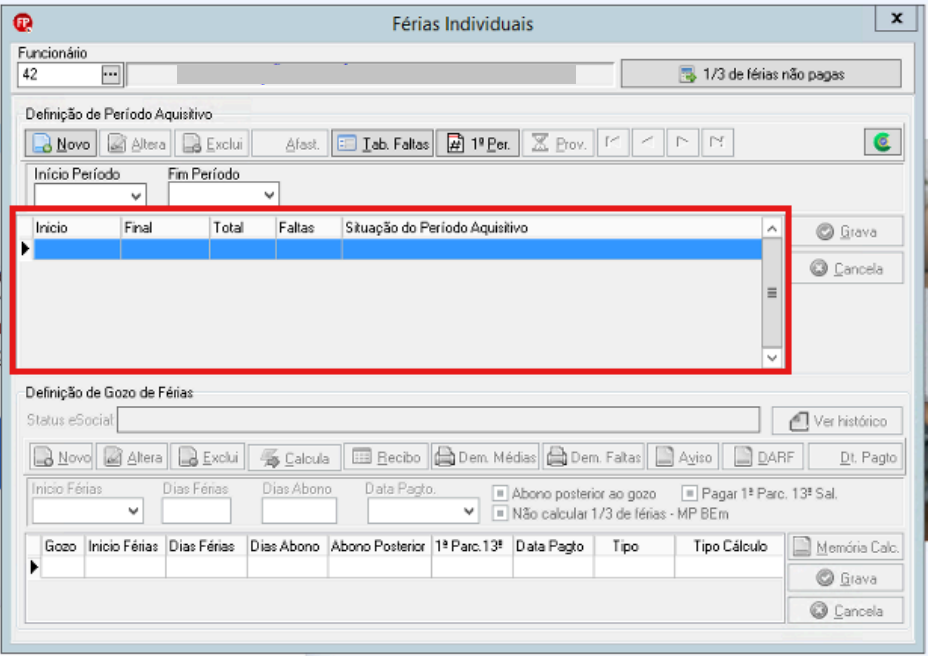Click Cancela in Gozo de Férias section
The width and height of the screenshot is (928, 656).
(x=846, y=610)
